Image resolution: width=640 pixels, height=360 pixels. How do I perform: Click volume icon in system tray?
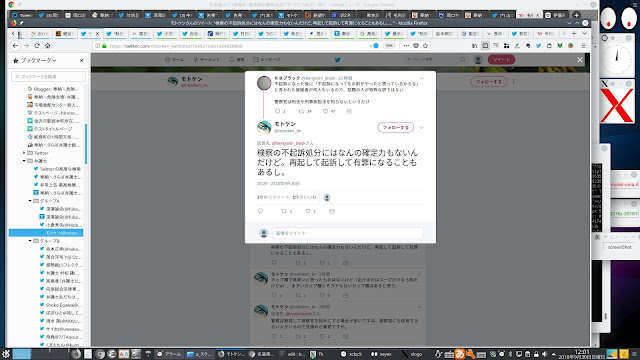click(544, 354)
